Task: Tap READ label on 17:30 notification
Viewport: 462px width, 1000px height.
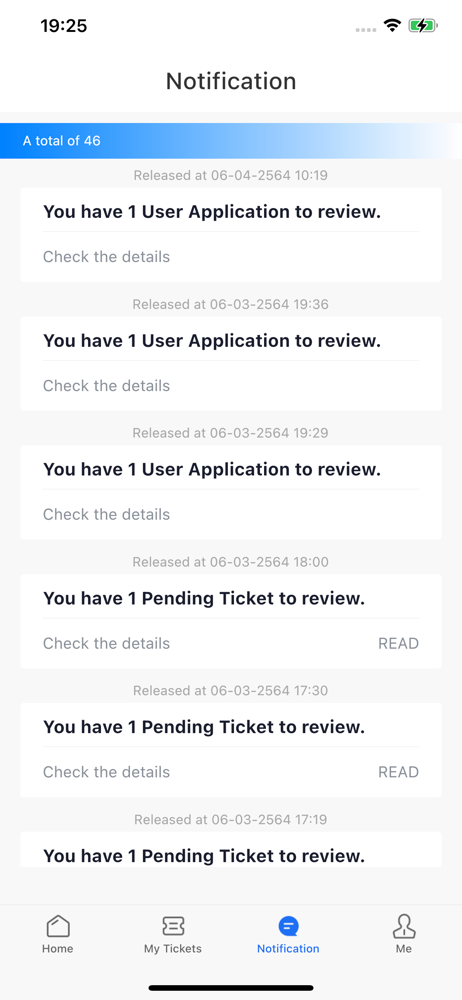Action: pyautogui.click(x=399, y=772)
